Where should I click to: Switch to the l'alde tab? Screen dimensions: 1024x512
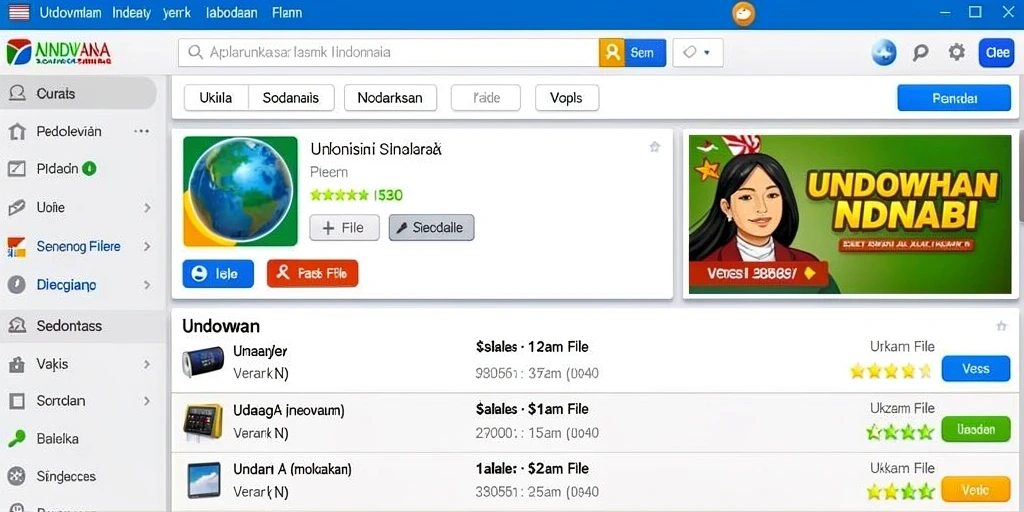[486, 98]
